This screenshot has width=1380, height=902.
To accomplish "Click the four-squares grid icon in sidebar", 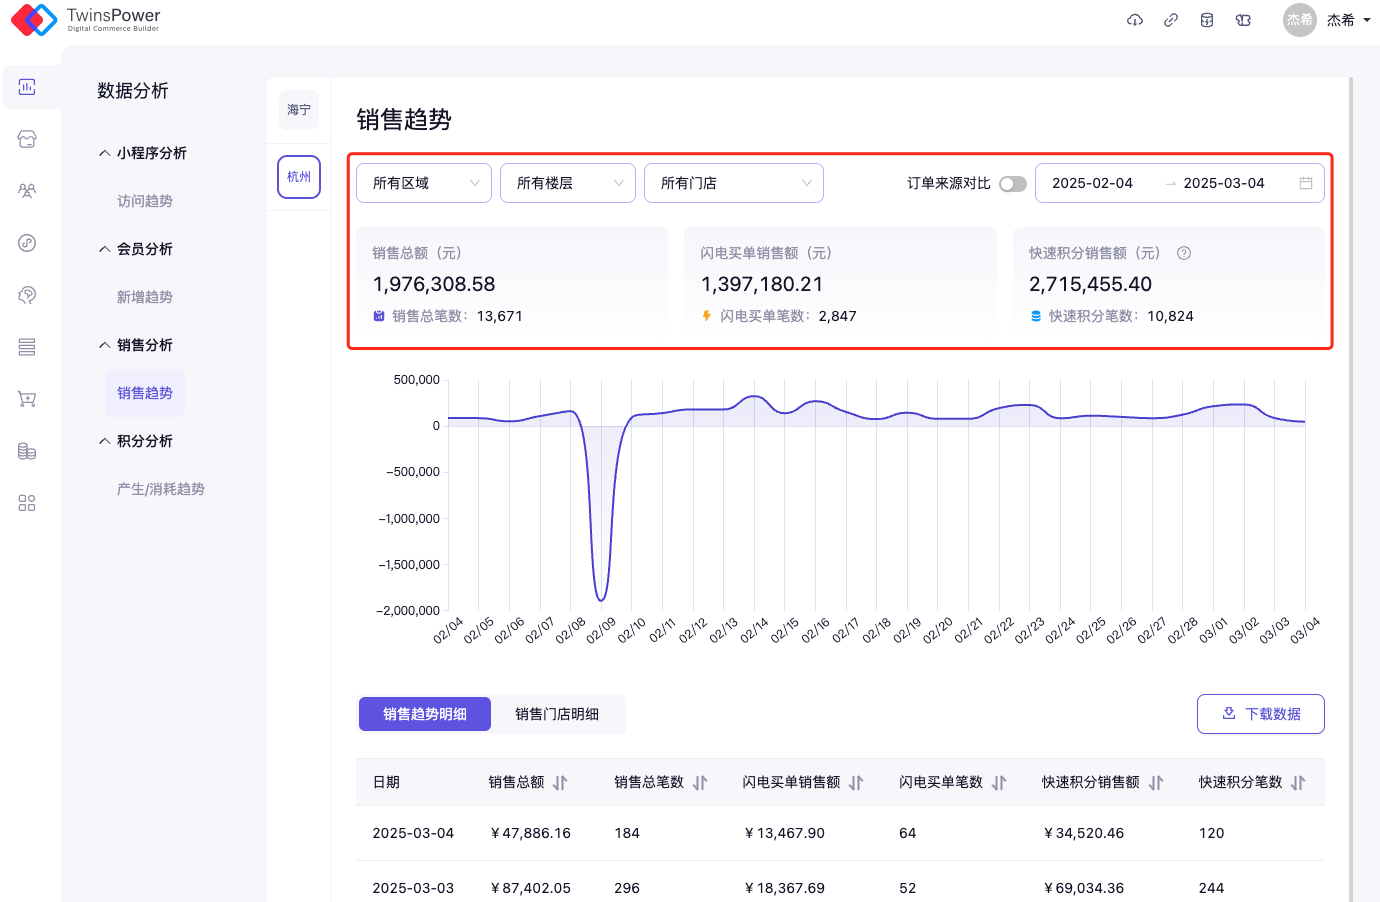I will point(27,503).
